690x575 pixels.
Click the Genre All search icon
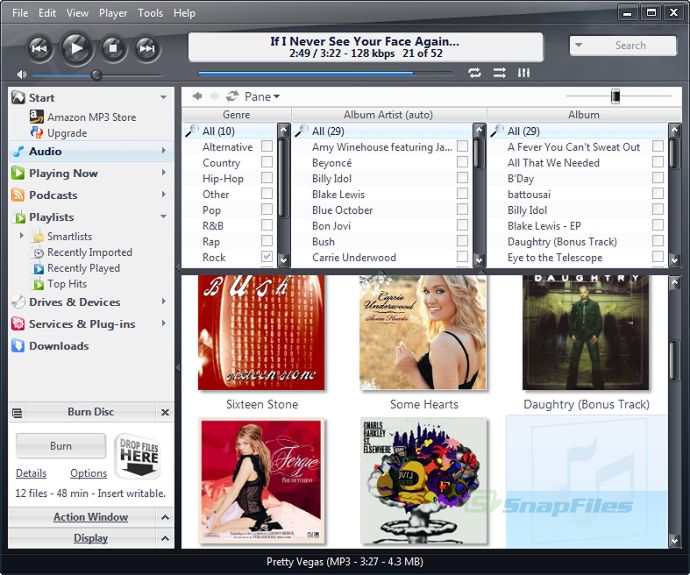pos(192,131)
